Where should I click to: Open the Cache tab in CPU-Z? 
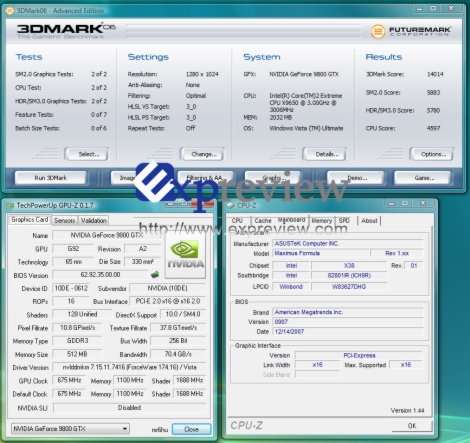263,221
